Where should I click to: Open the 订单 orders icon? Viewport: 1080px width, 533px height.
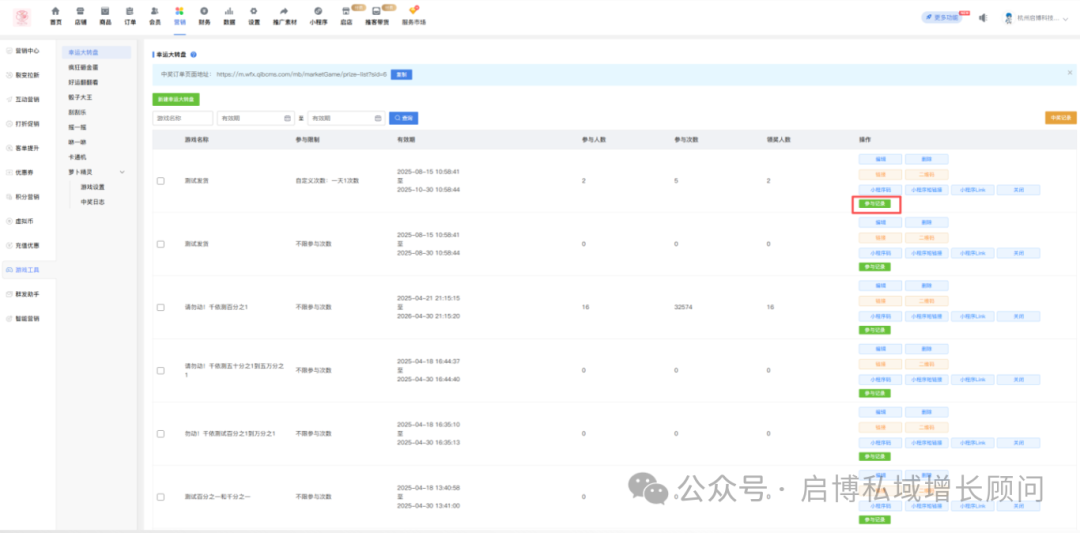[x=130, y=11]
